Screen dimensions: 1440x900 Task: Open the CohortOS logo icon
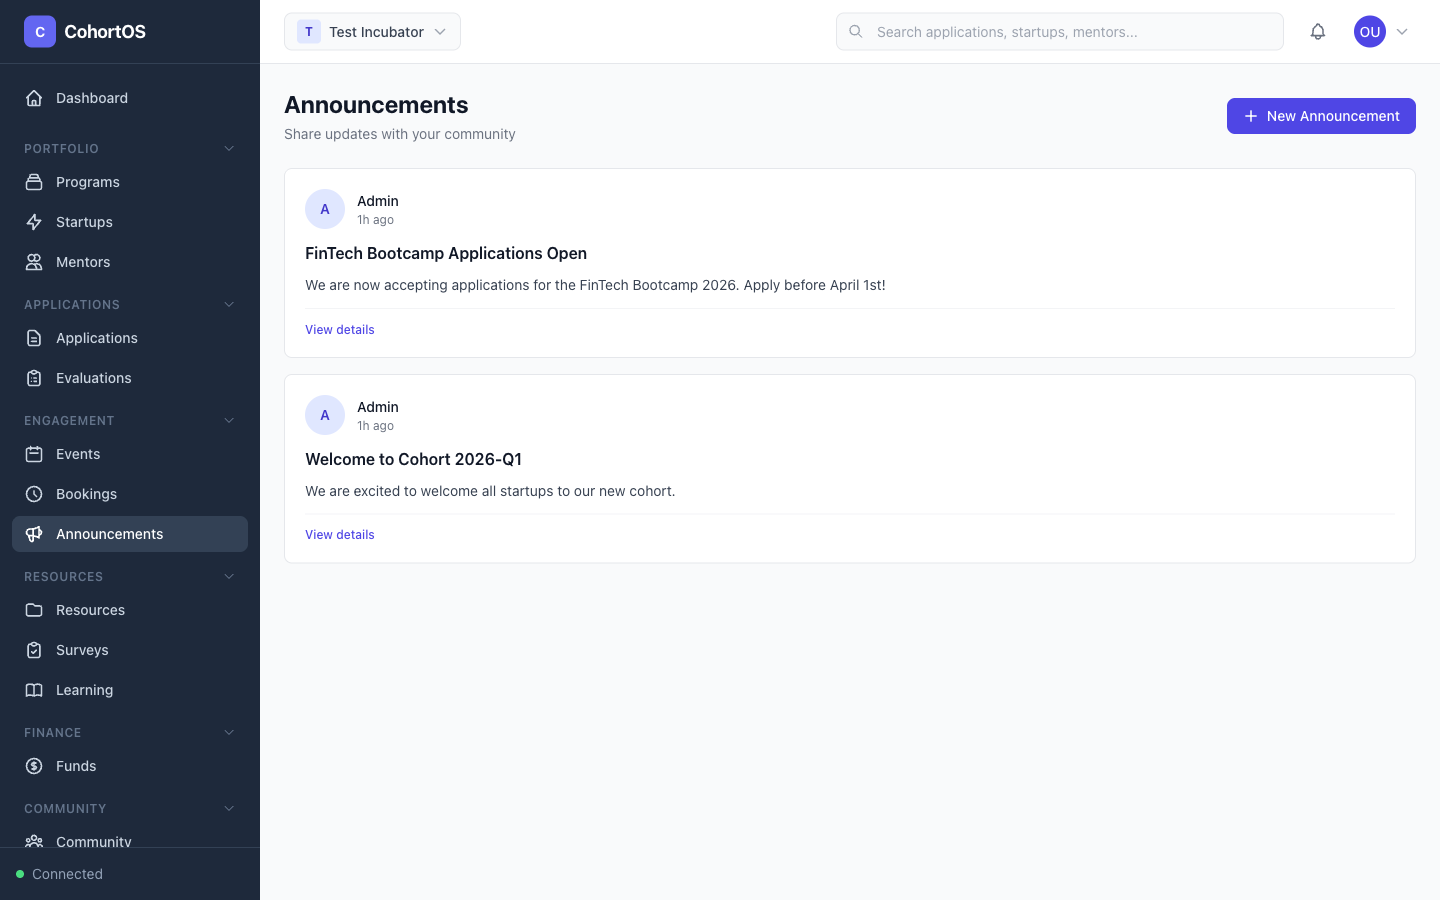[x=39, y=31]
